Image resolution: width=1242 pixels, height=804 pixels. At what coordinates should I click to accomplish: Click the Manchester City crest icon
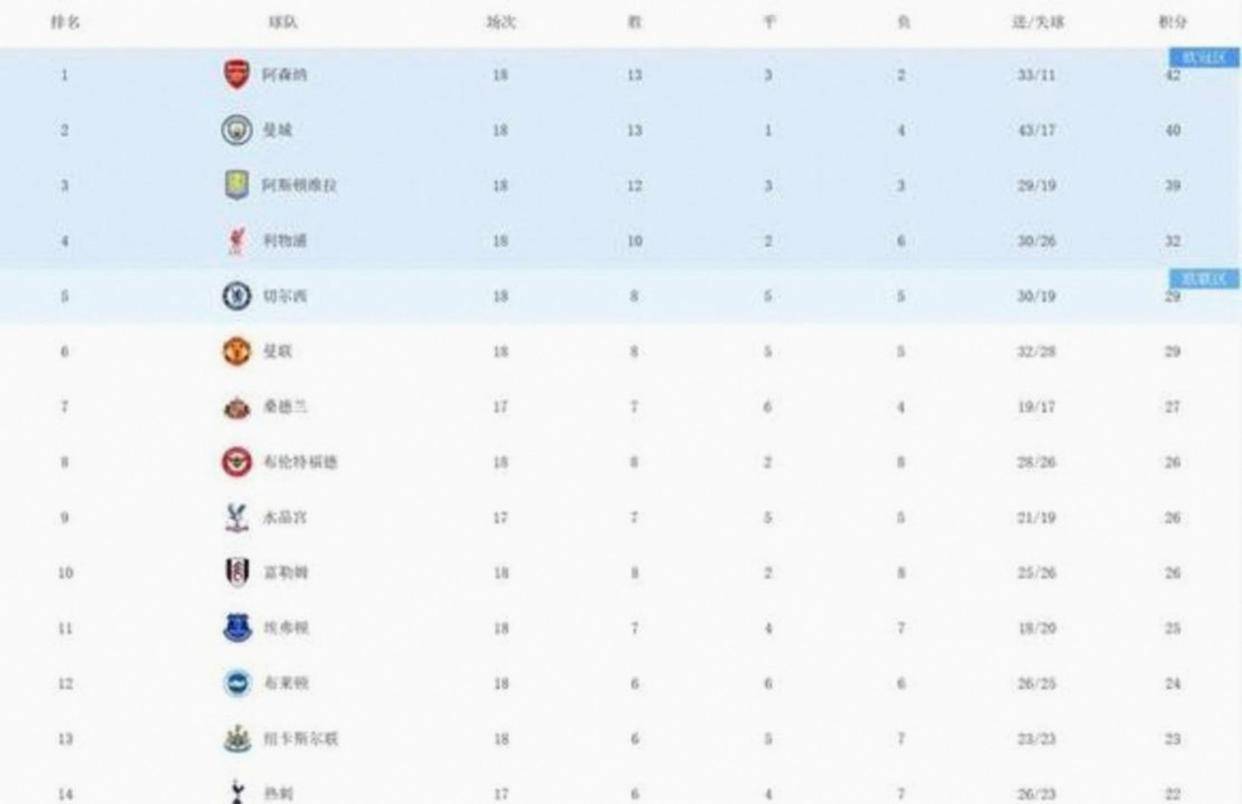click(236, 130)
